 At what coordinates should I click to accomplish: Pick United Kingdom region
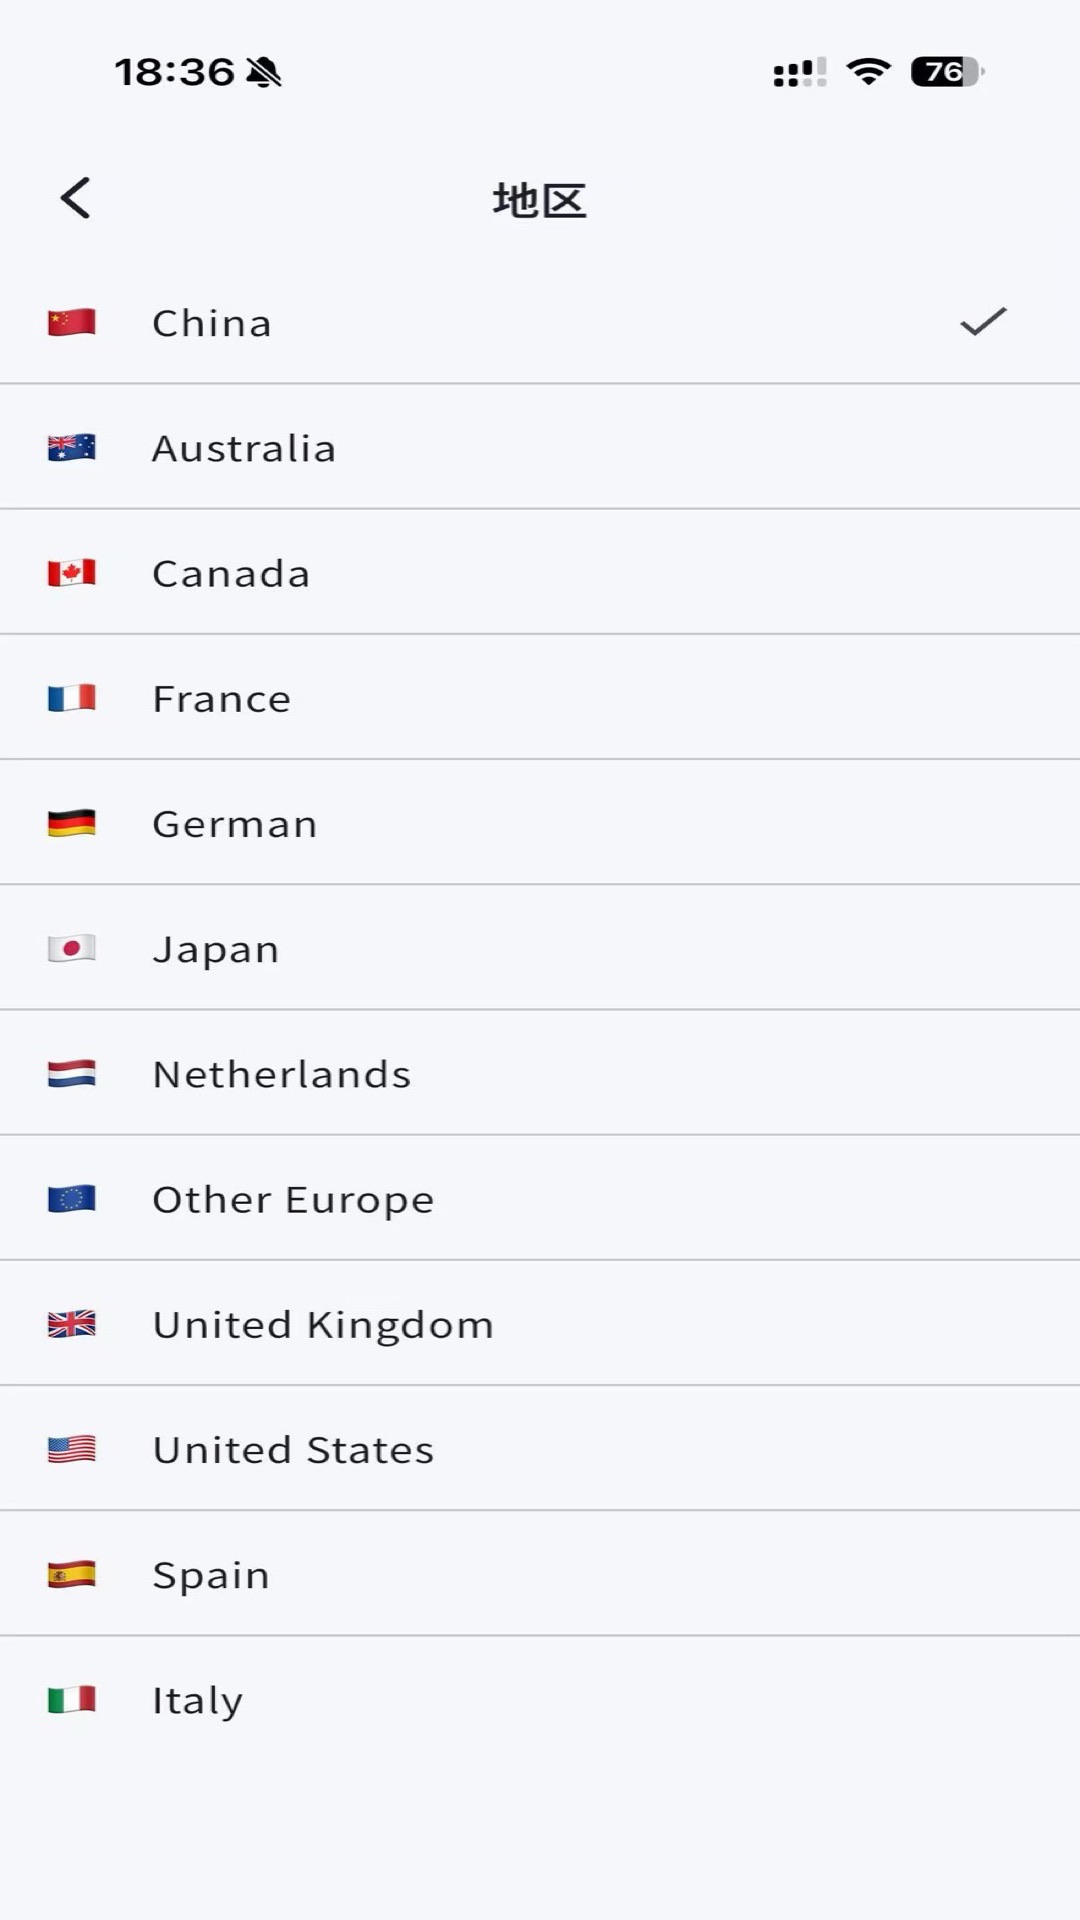click(540, 1323)
